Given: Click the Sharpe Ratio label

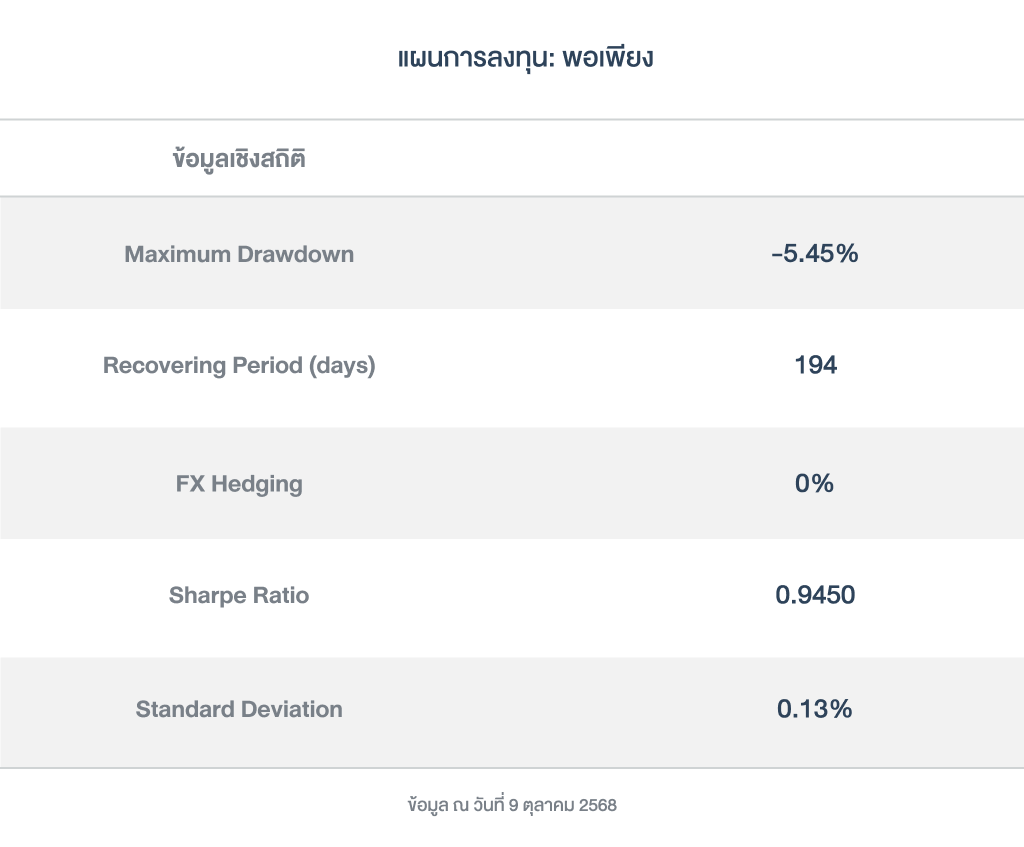Looking at the screenshot, I should (239, 596).
